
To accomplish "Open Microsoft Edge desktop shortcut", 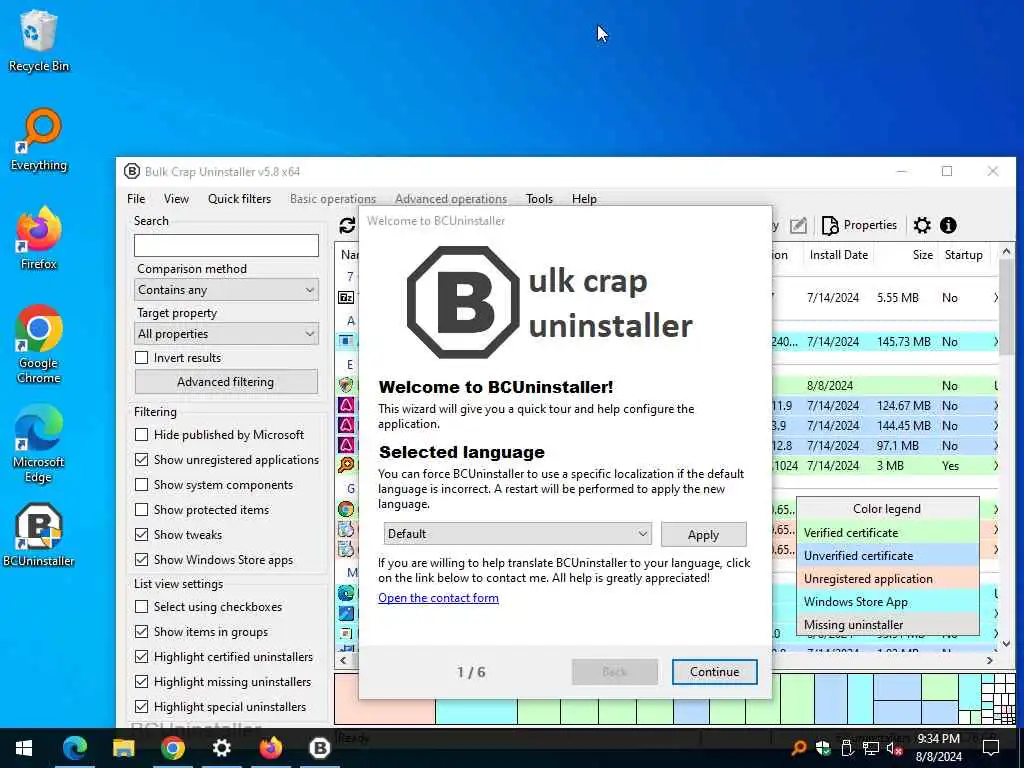I will [x=39, y=444].
